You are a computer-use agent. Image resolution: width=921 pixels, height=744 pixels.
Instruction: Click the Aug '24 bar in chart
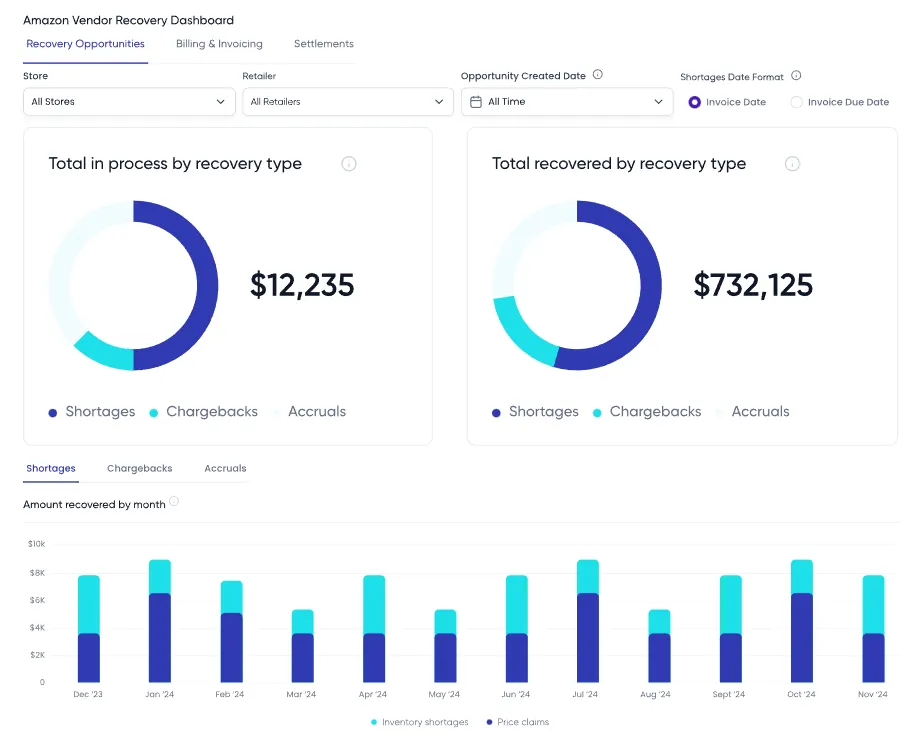coord(659,646)
